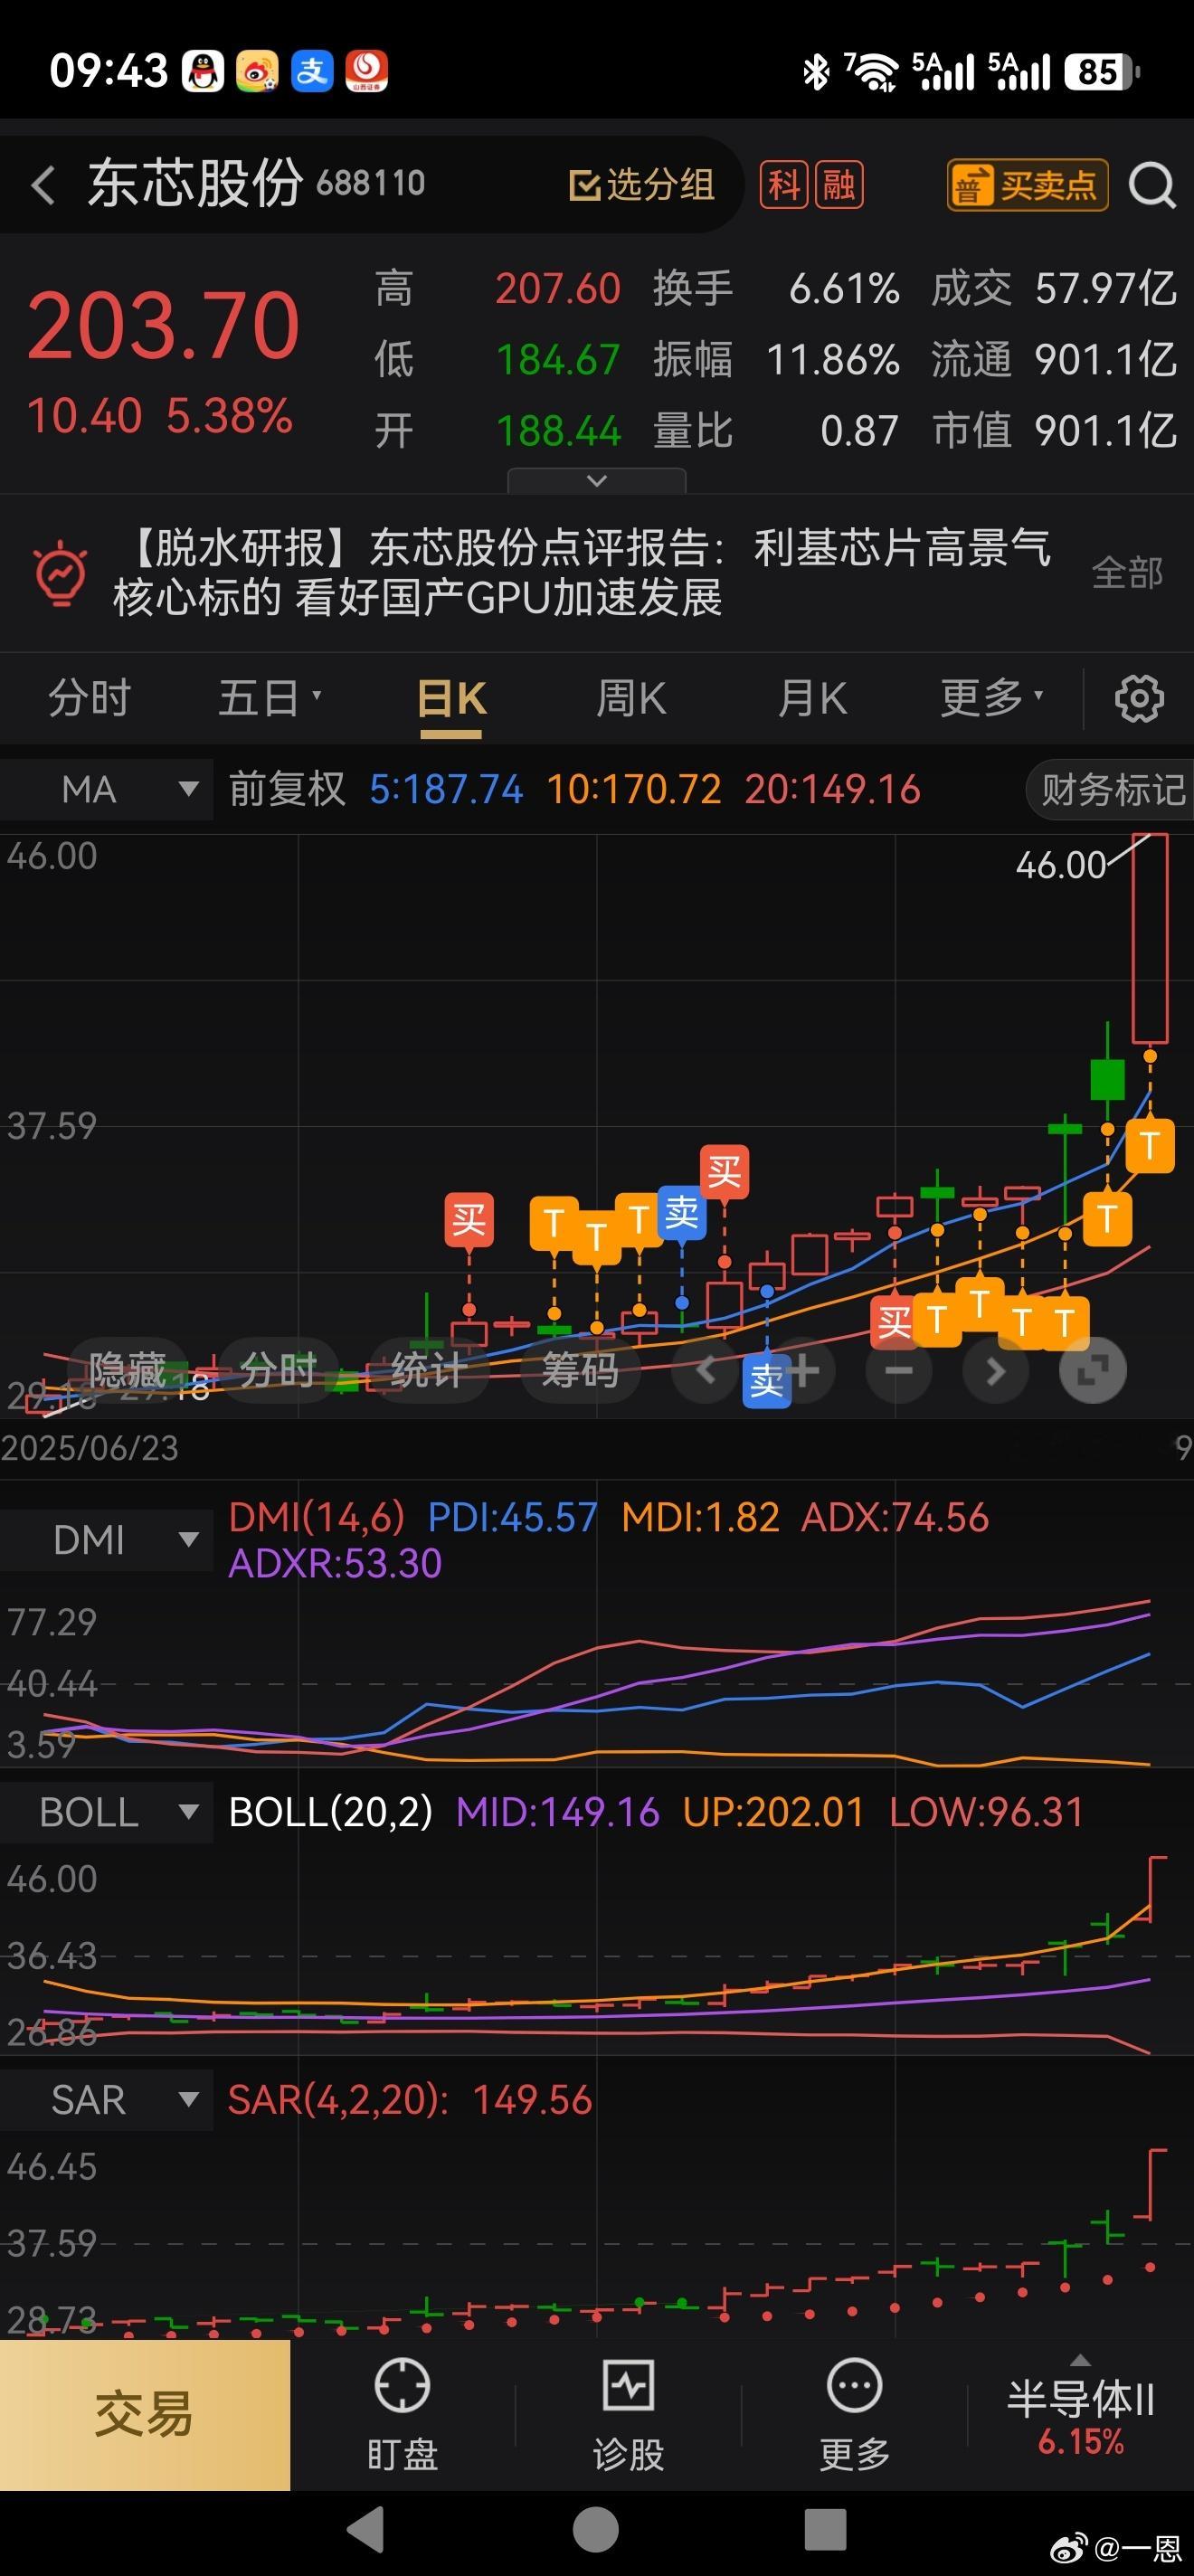Tap the T marker below 46.00 candle

click(1150, 1146)
